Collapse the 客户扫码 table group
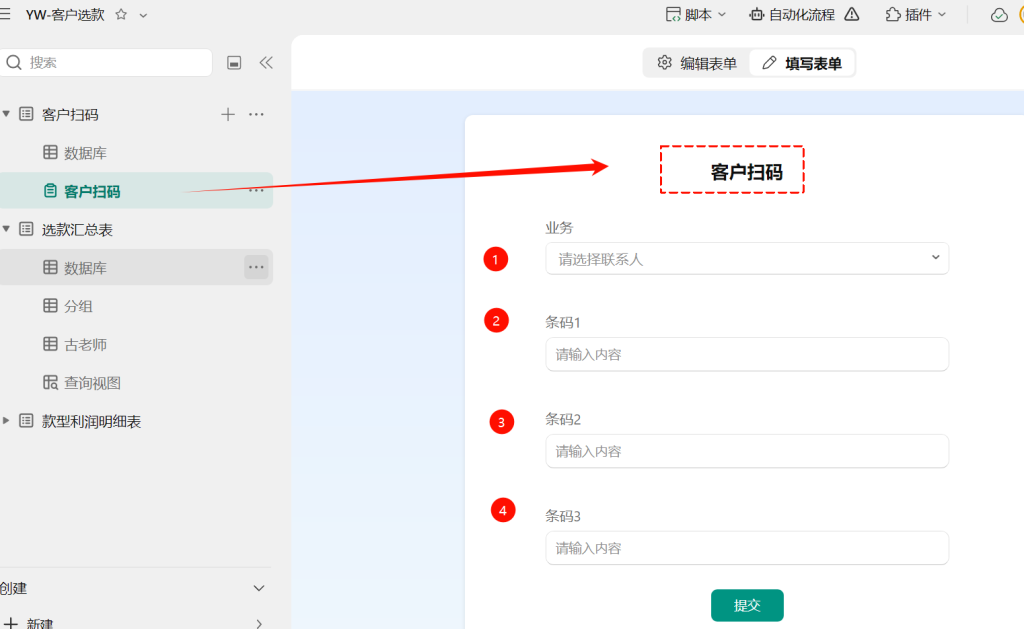1024x629 pixels. [x=6, y=114]
